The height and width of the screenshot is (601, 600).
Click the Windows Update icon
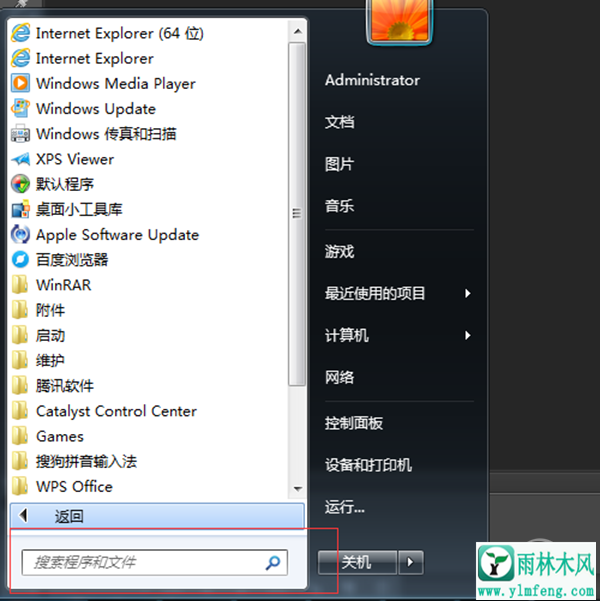coord(20,108)
